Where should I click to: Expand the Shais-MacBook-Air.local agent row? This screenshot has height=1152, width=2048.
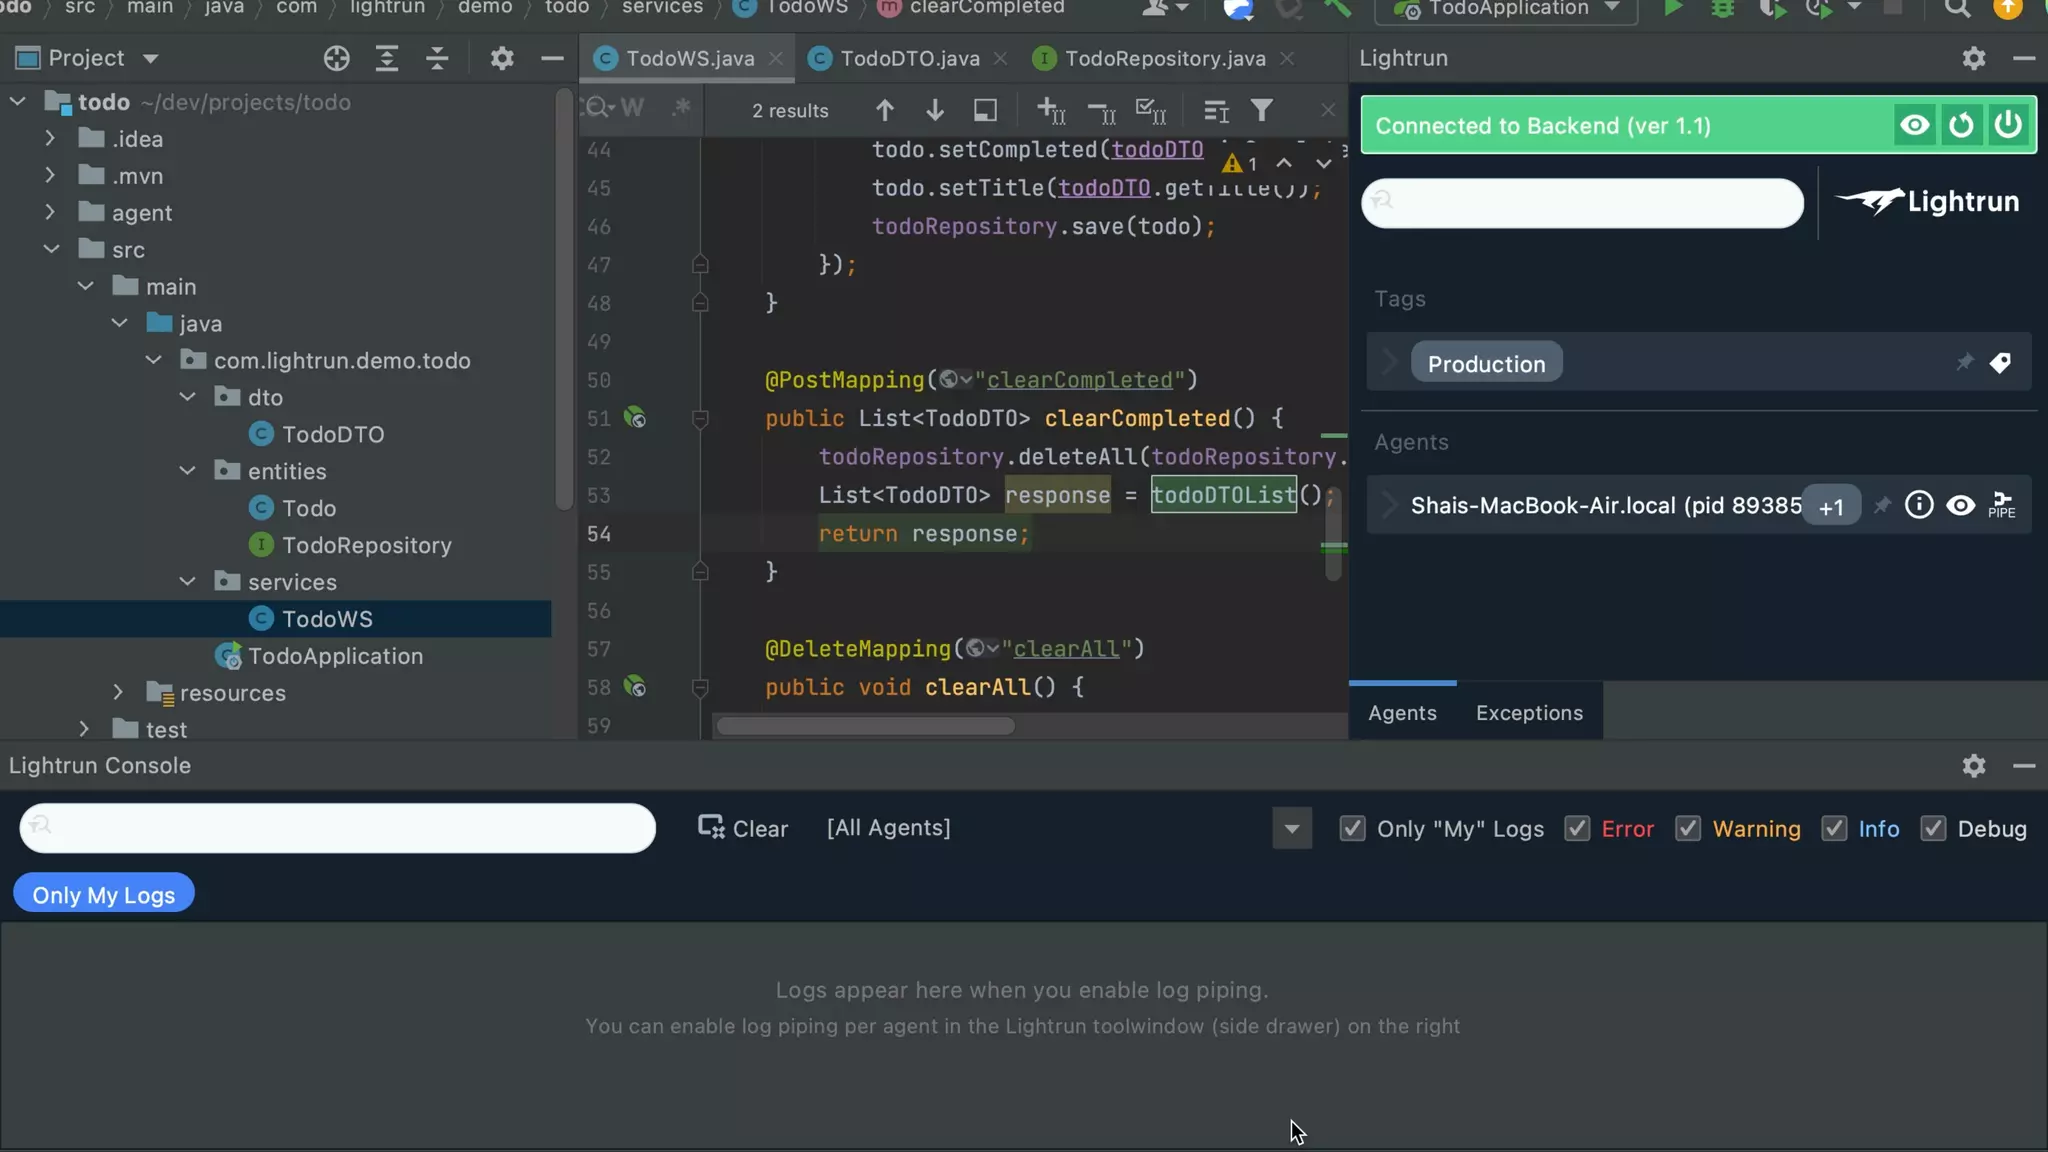(1389, 505)
